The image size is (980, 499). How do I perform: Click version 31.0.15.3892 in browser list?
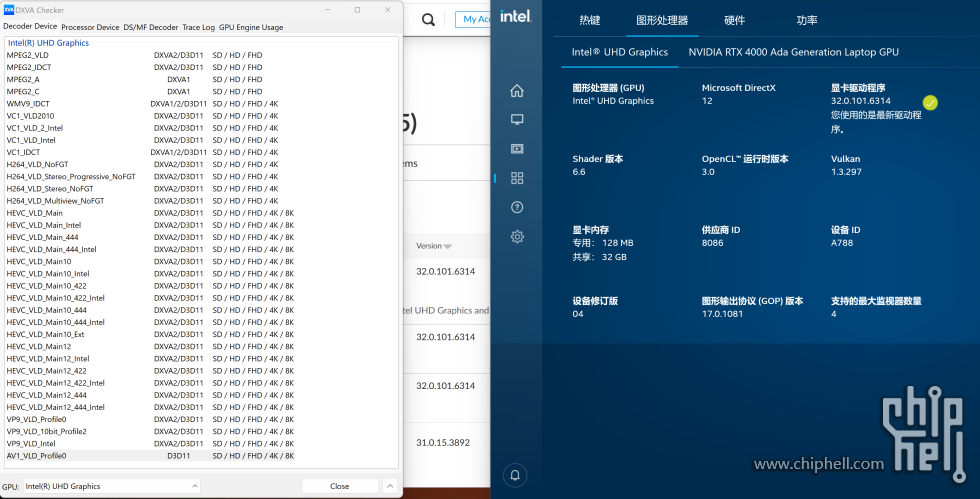pos(443,442)
